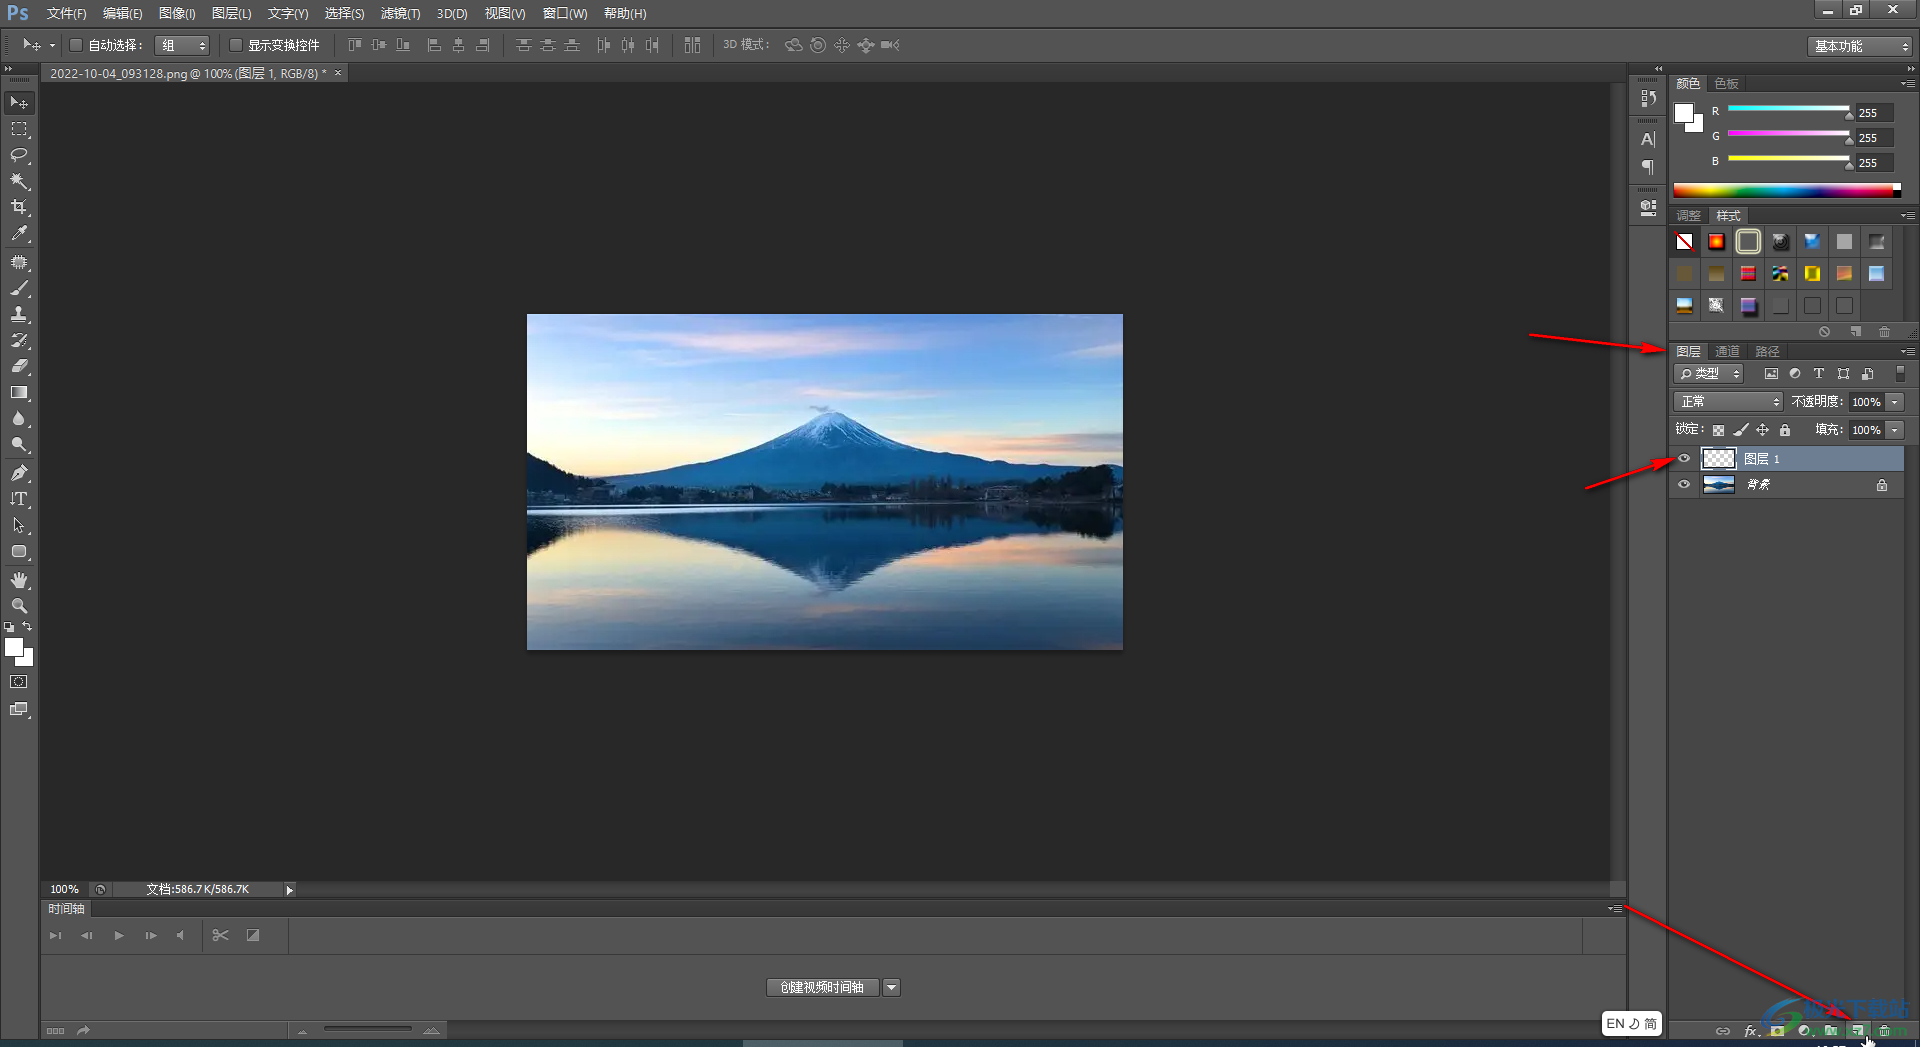Toggle lock image pixels brush icon
This screenshot has height=1047, width=1920.
[1741, 430]
